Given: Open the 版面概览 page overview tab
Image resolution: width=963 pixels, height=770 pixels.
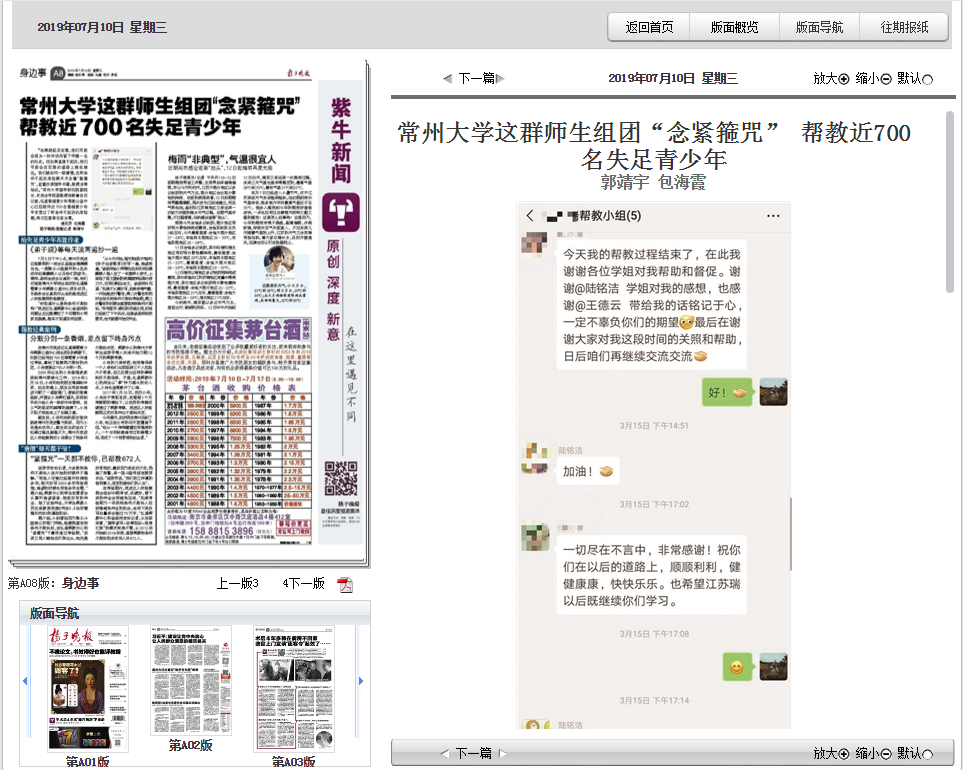Looking at the screenshot, I should point(734,27).
